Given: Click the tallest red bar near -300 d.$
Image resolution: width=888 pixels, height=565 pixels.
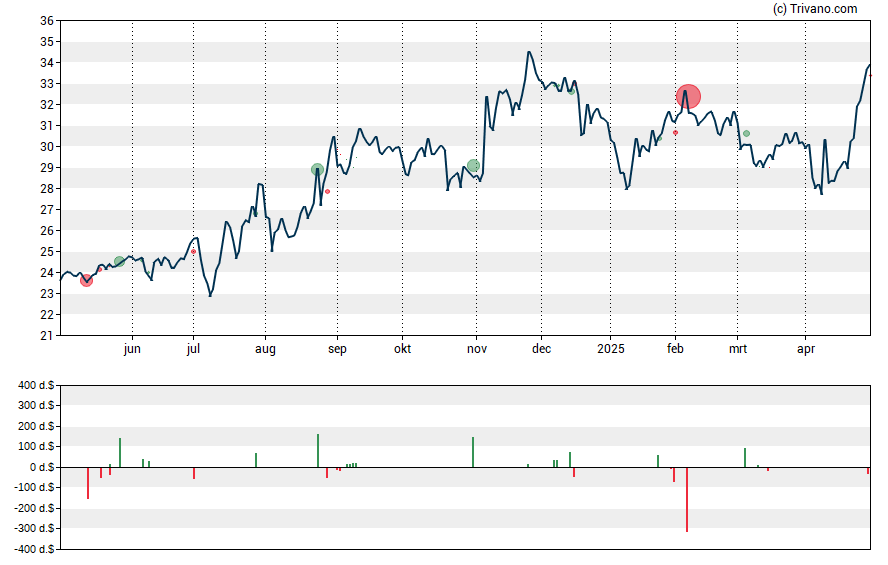Looking at the screenshot, I should [x=687, y=499].
